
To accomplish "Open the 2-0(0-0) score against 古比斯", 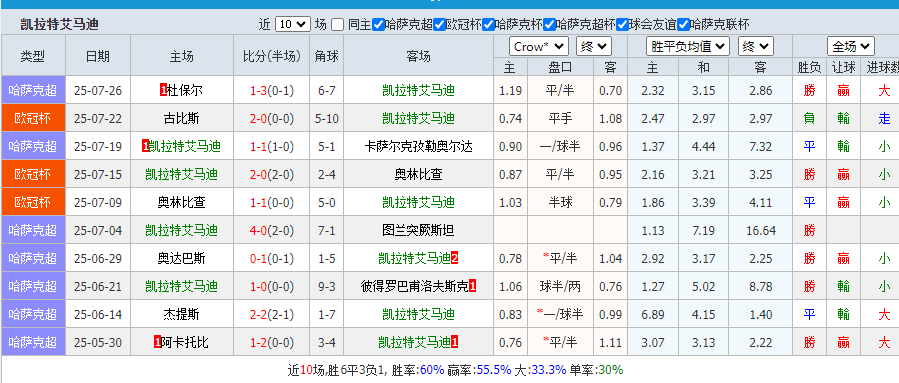I will [272, 119].
